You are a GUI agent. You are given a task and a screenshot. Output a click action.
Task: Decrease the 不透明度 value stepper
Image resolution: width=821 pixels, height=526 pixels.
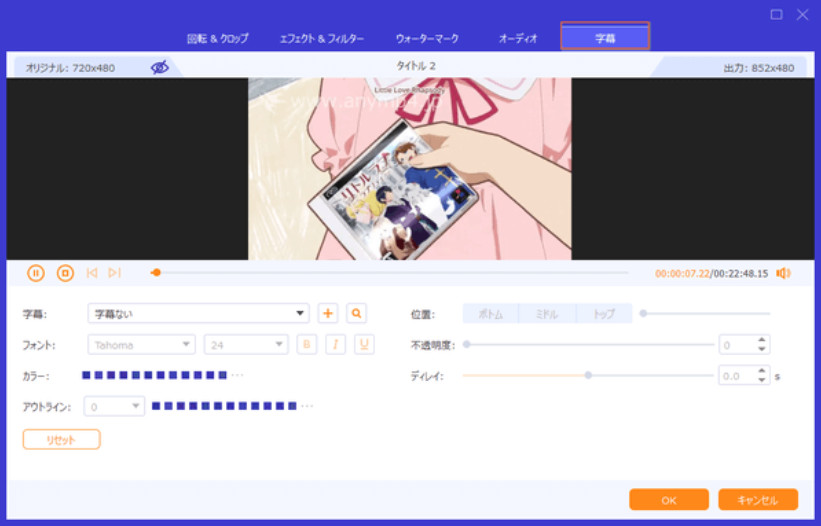(x=762, y=349)
